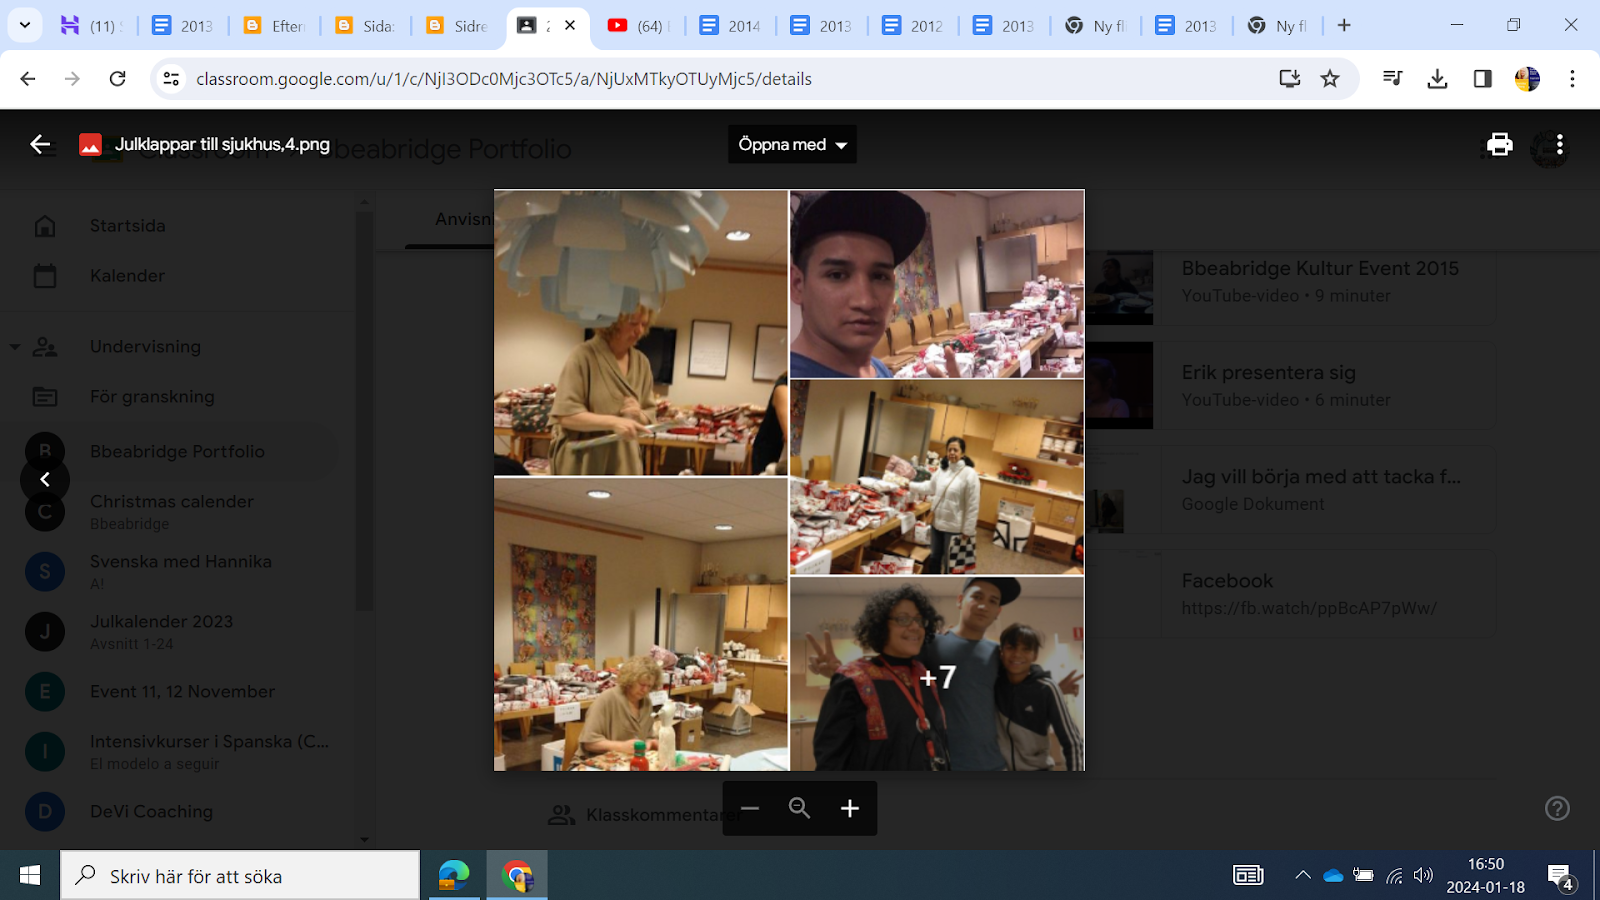Switch to the 'Sida' Blogger tab
Image resolution: width=1600 pixels, height=900 pixels.
tap(366, 26)
